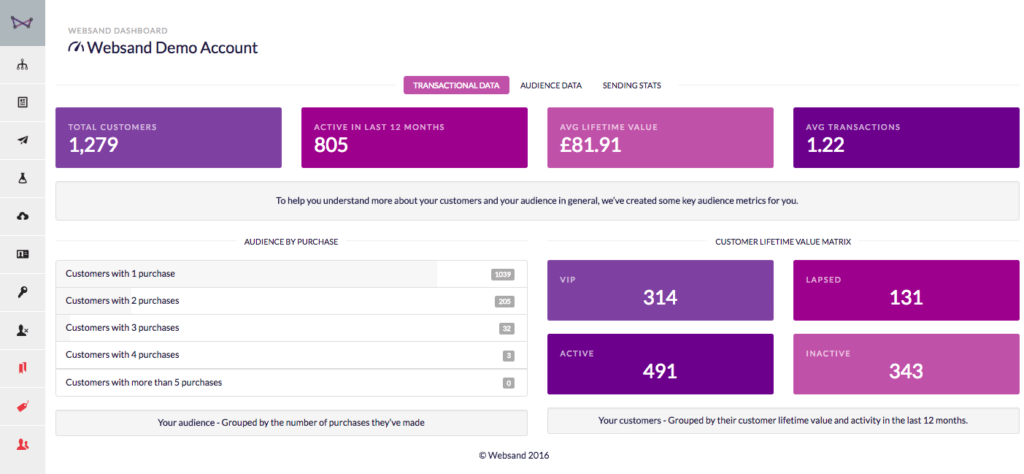The image size is (1024, 474).
Task: Open the remove-user sidebar icon
Action: (x=22, y=330)
